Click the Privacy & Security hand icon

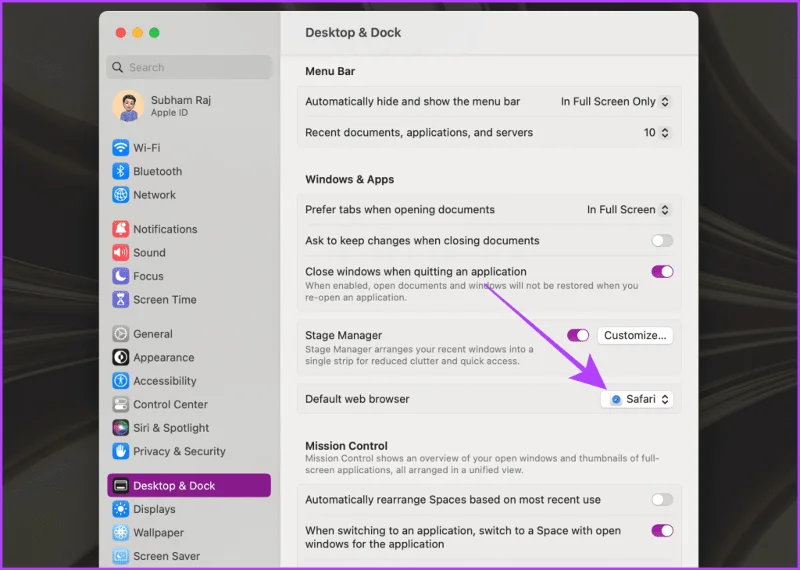tap(120, 451)
